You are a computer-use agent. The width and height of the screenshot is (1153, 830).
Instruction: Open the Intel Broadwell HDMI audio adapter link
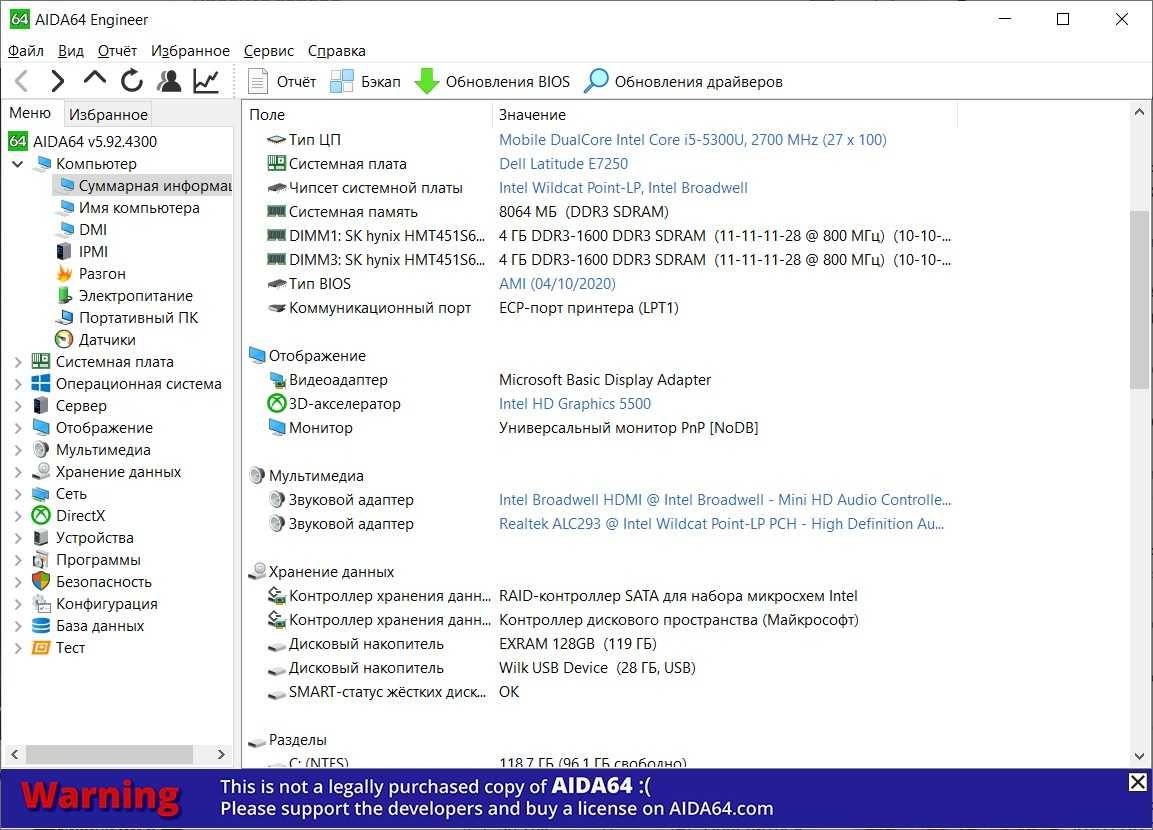click(x=725, y=500)
